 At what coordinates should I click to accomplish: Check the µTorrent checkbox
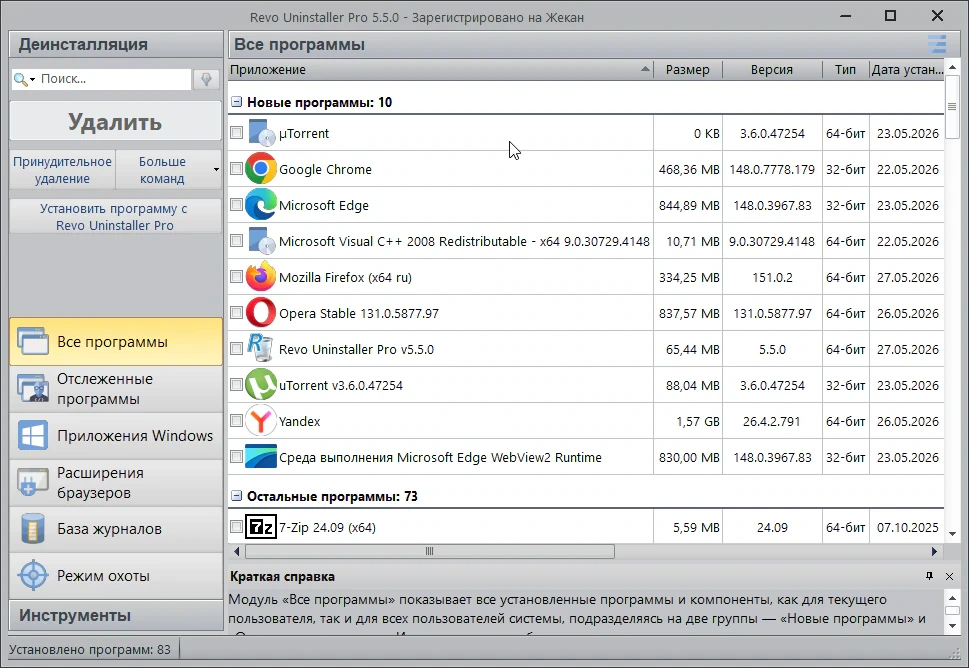pos(236,132)
